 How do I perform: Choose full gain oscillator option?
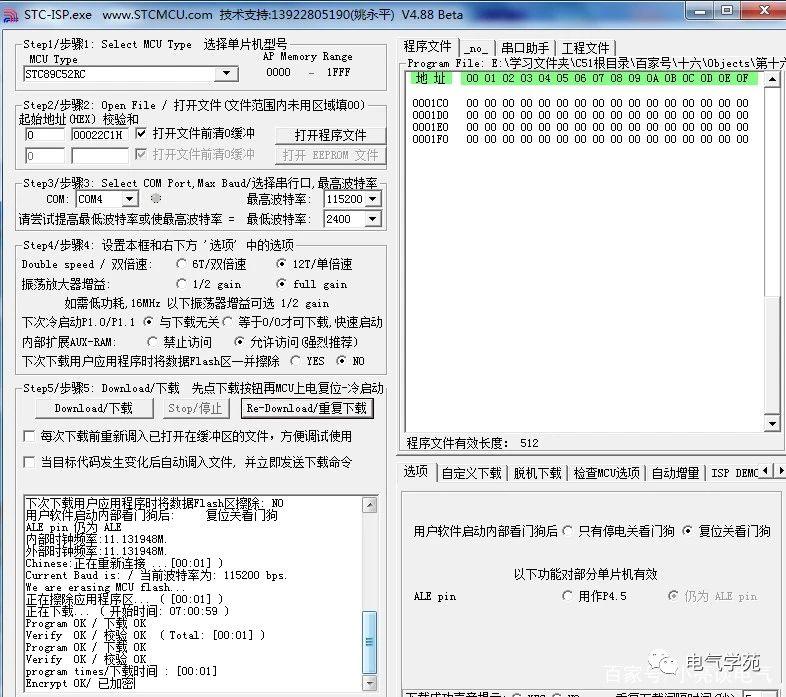pos(281,284)
